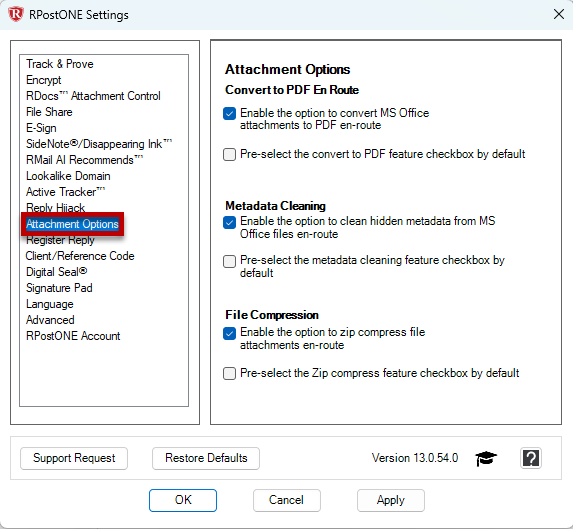Check pre-select Zip compress by default
Image resolution: width=573 pixels, height=529 pixels.
pyautogui.click(x=229, y=373)
